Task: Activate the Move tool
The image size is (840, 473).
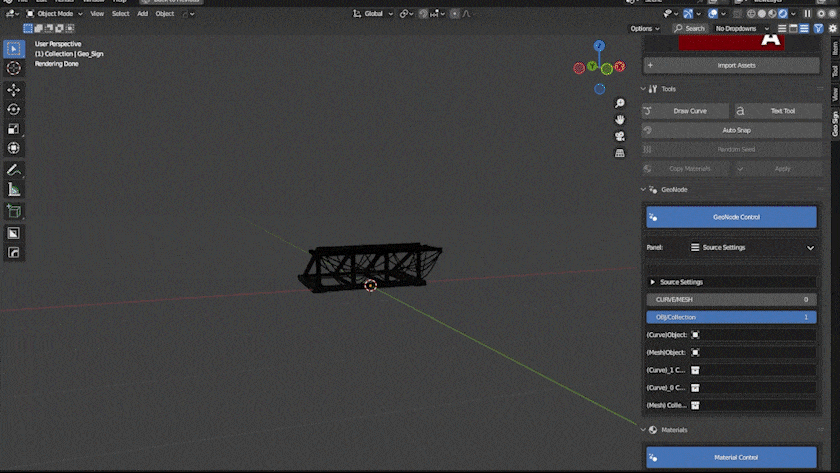Action: (14, 90)
